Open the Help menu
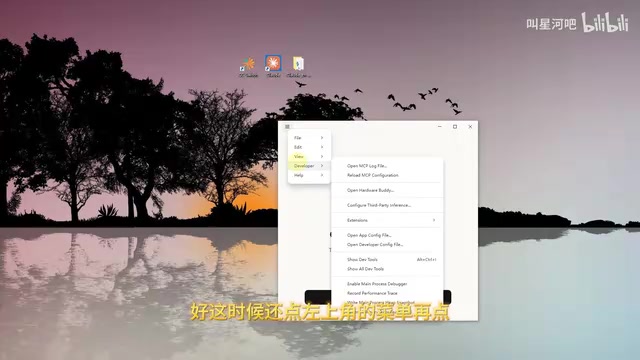The width and height of the screenshot is (640, 360). pyautogui.click(x=309, y=175)
